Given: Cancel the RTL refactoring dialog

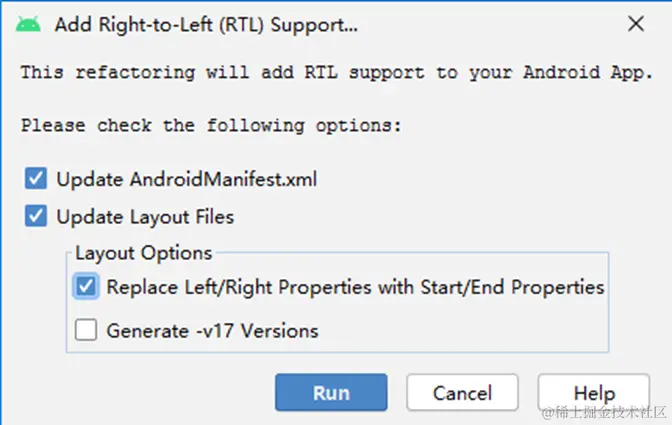Looking at the screenshot, I should click(462, 393).
